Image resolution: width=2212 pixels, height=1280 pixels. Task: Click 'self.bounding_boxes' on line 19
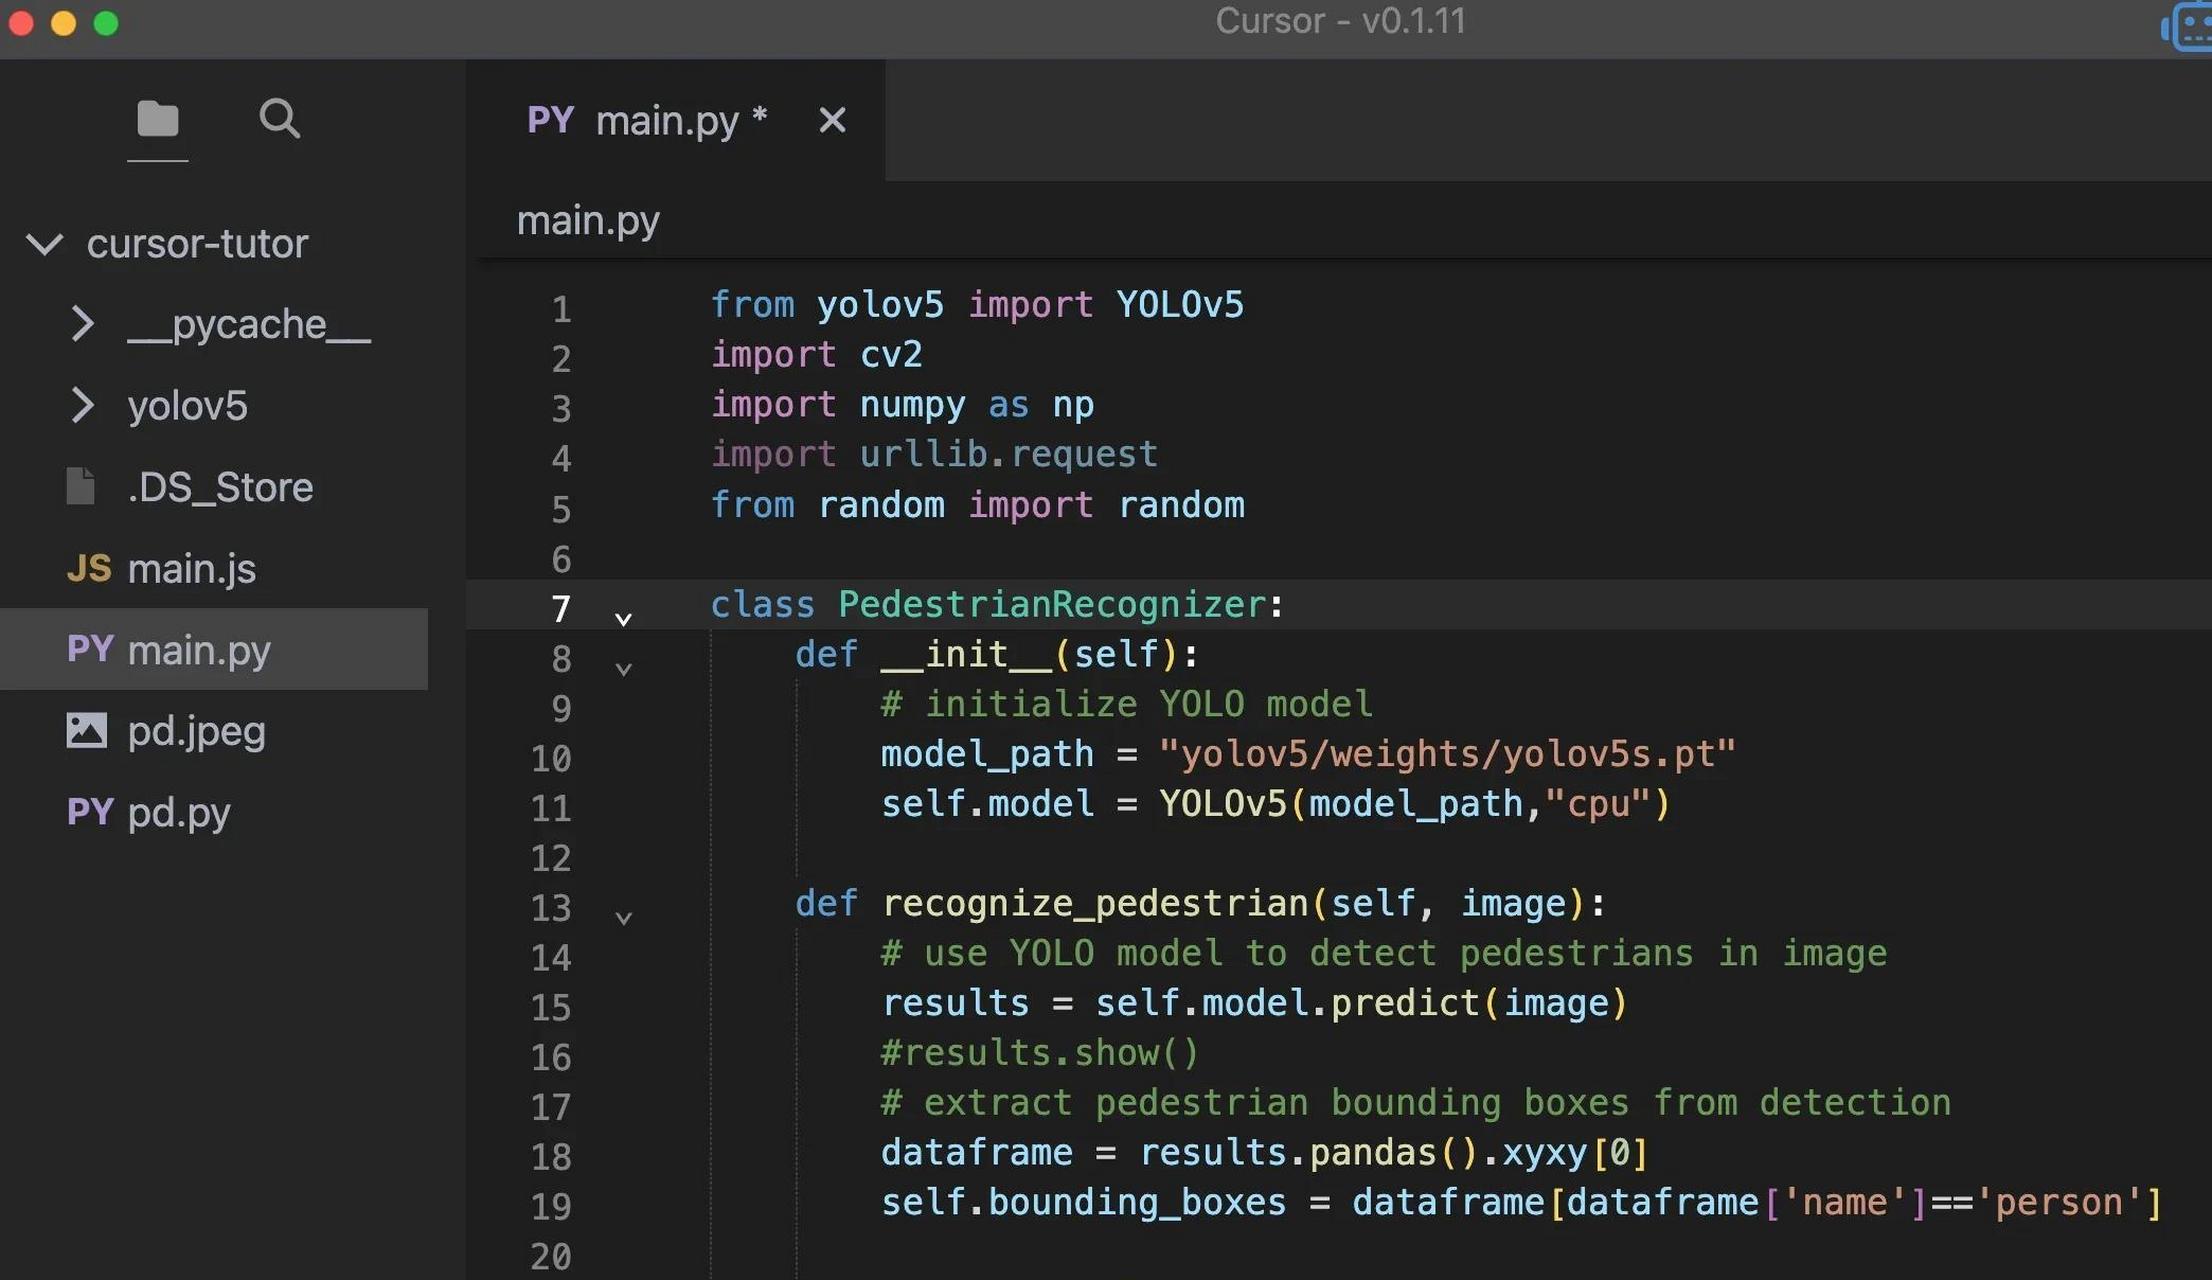coord(1084,1203)
